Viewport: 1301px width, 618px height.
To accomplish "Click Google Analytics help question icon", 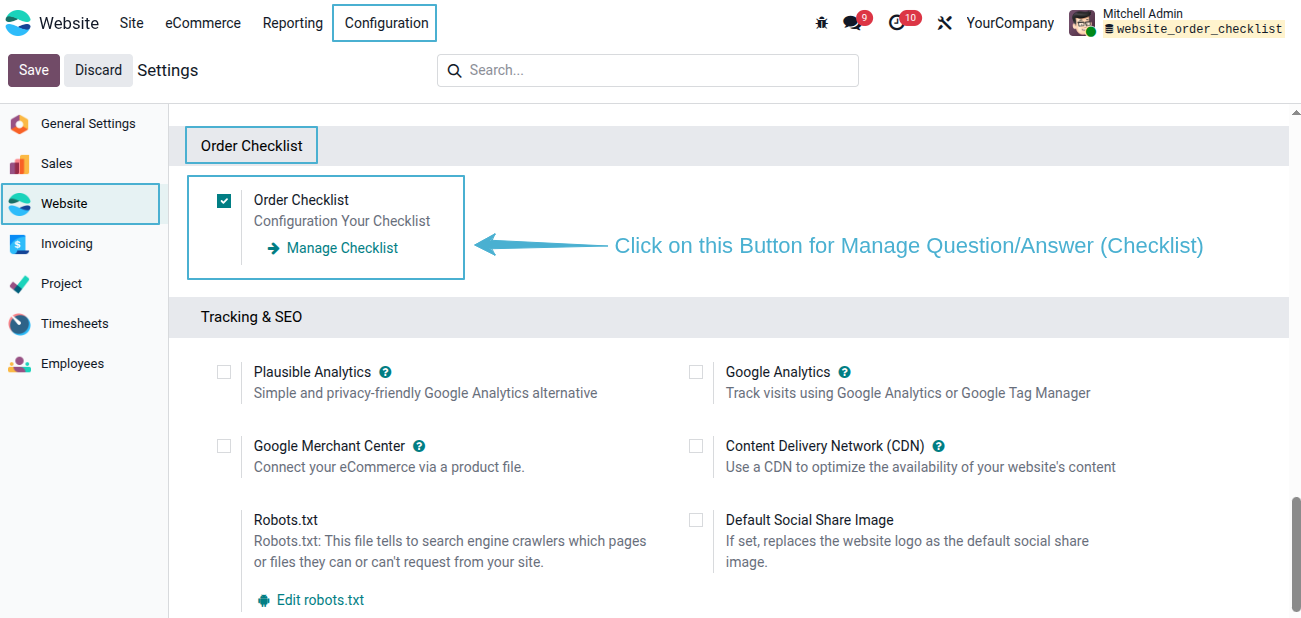I will click(844, 372).
